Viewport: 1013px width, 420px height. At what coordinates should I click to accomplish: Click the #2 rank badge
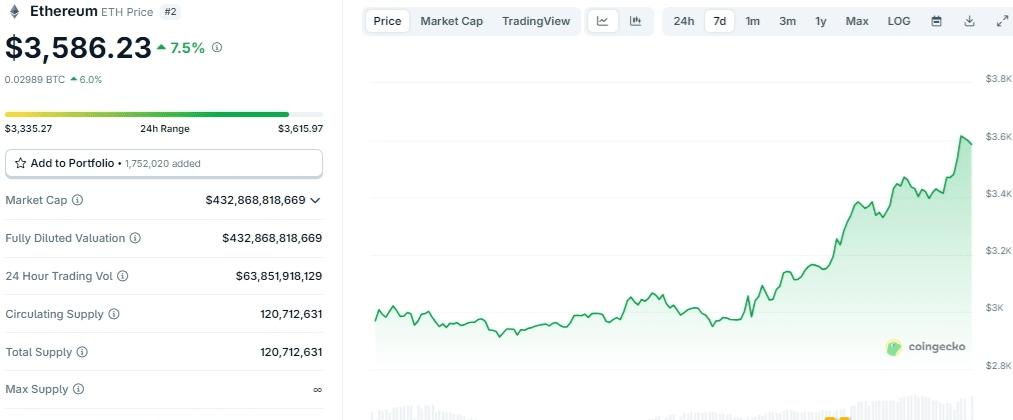[170, 12]
